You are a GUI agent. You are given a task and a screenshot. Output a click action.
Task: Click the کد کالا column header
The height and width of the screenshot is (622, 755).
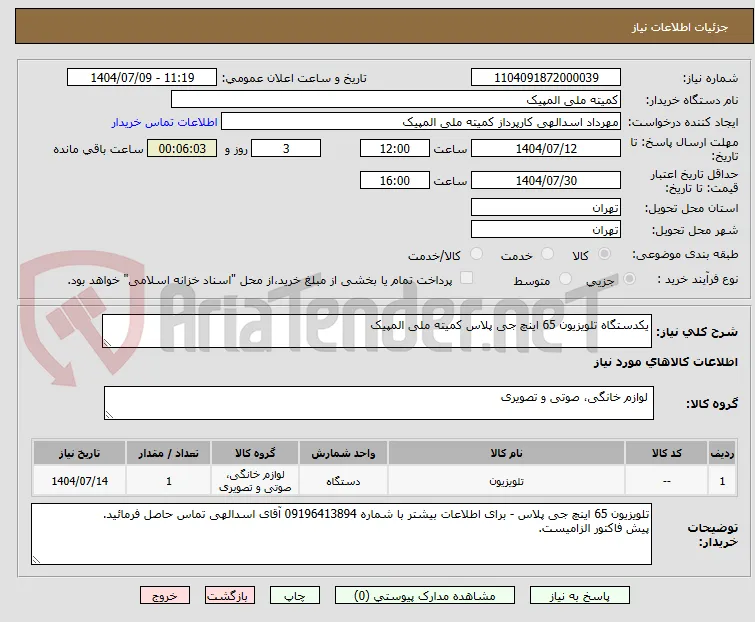[x=666, y=453]
